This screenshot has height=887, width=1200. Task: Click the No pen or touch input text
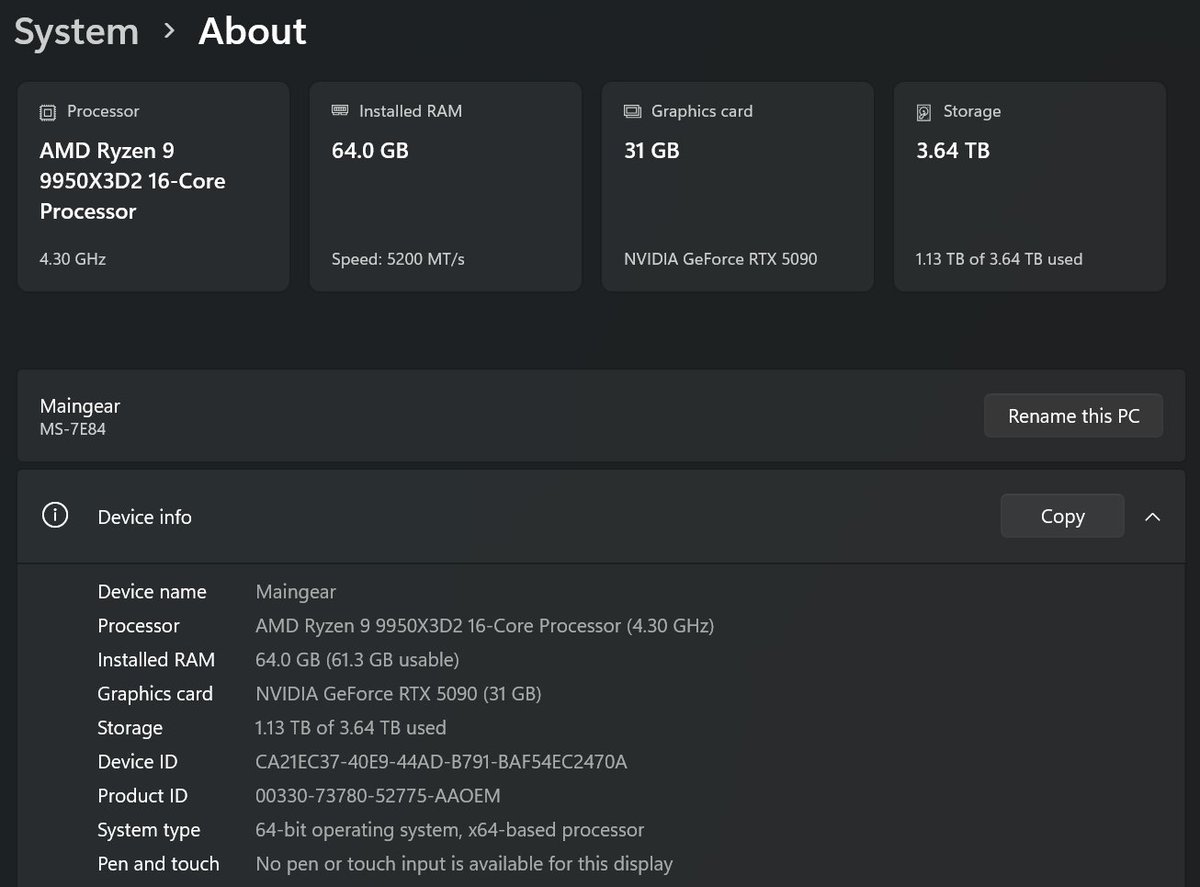point(465,864)
